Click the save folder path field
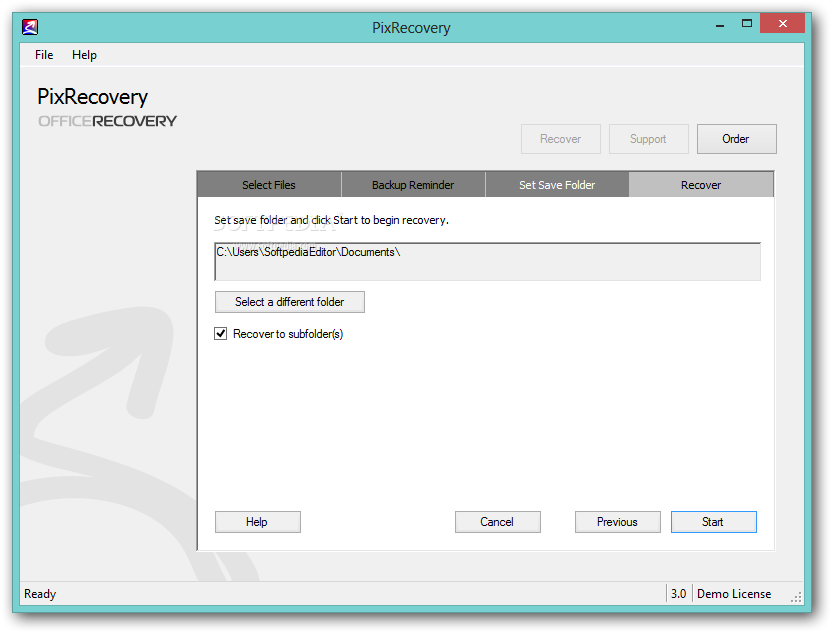 pyautogui.click(x=487, y=262)
